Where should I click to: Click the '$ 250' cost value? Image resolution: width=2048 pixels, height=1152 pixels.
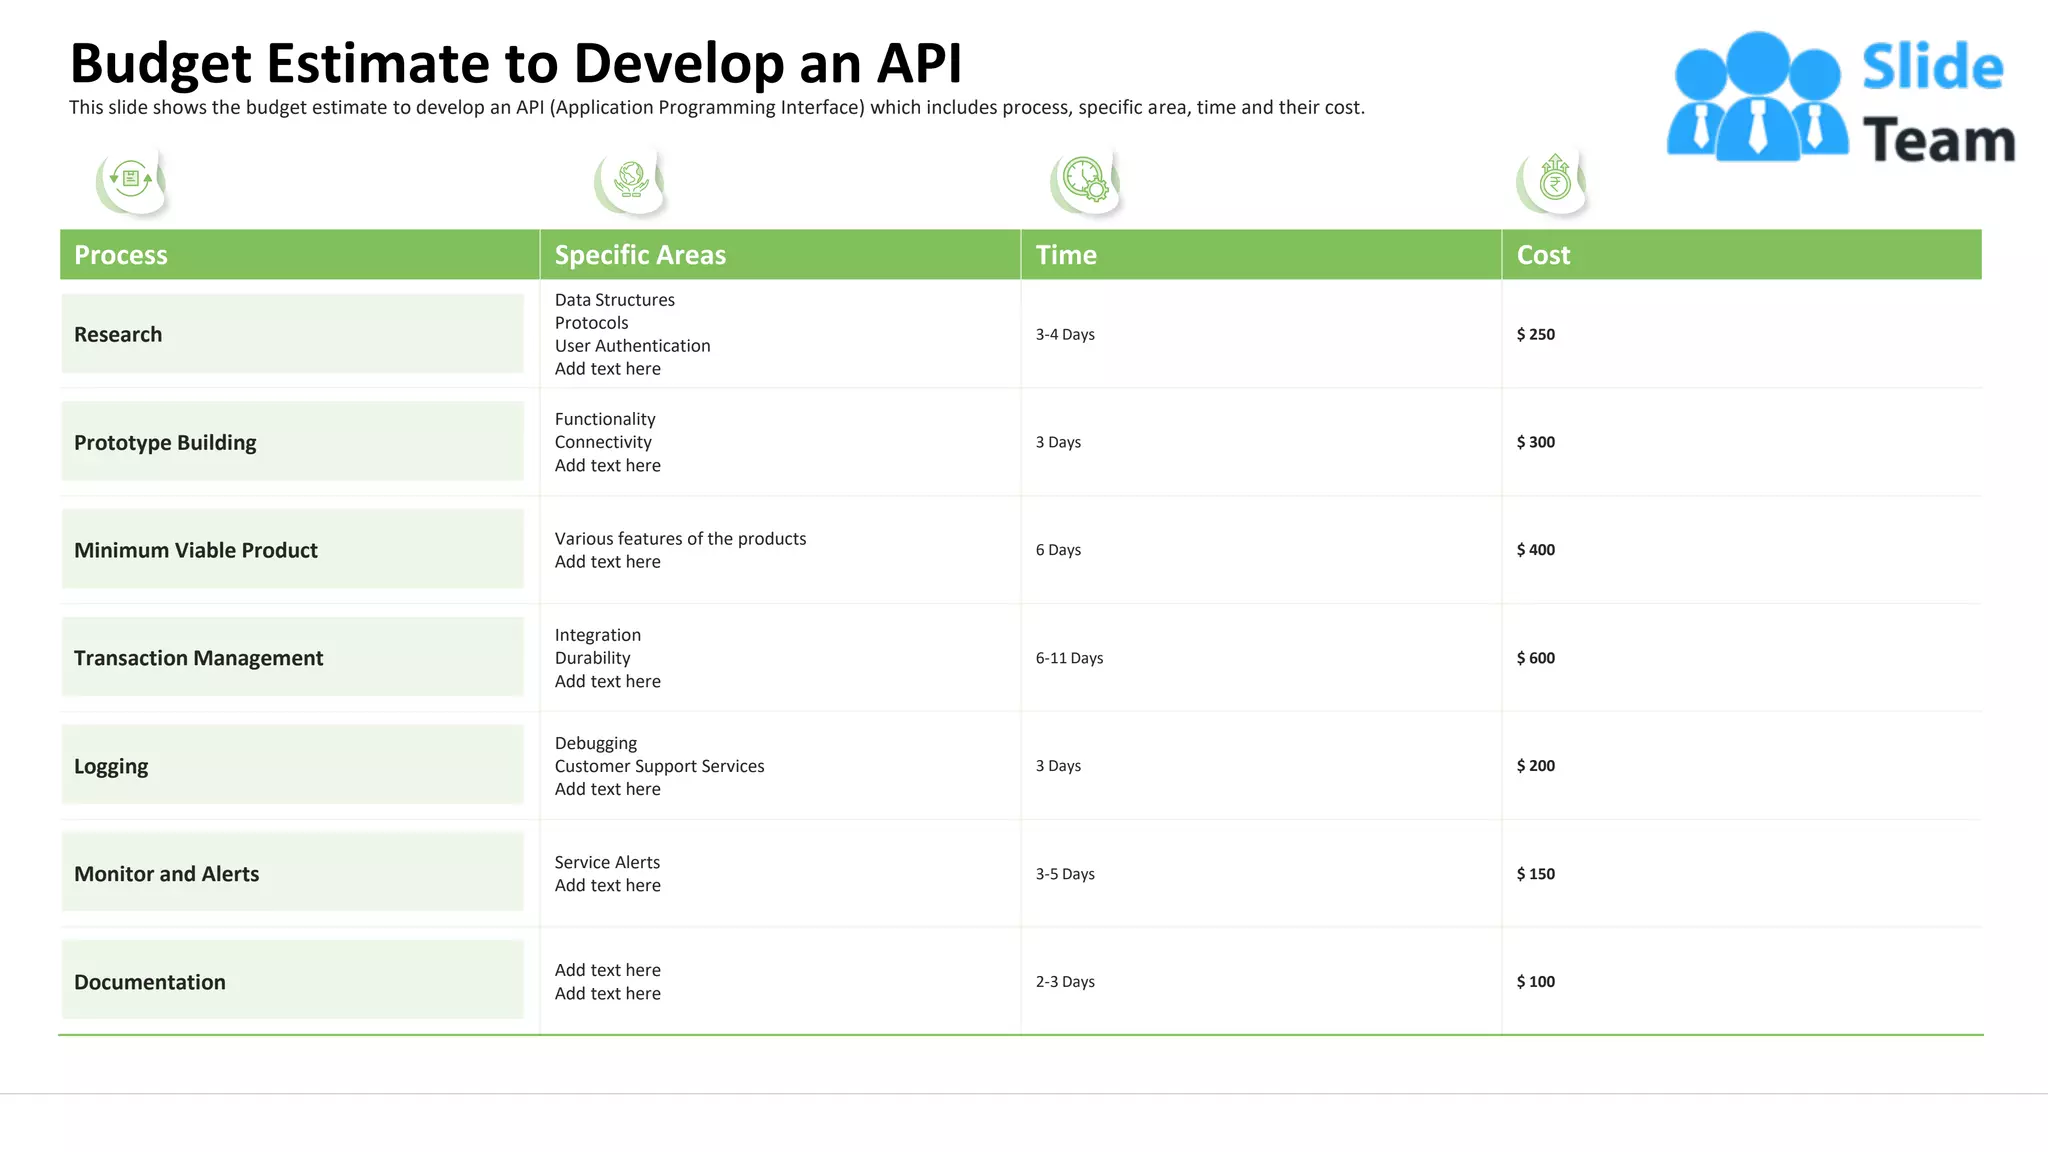pyautogui.click(x=1536, y=334)
